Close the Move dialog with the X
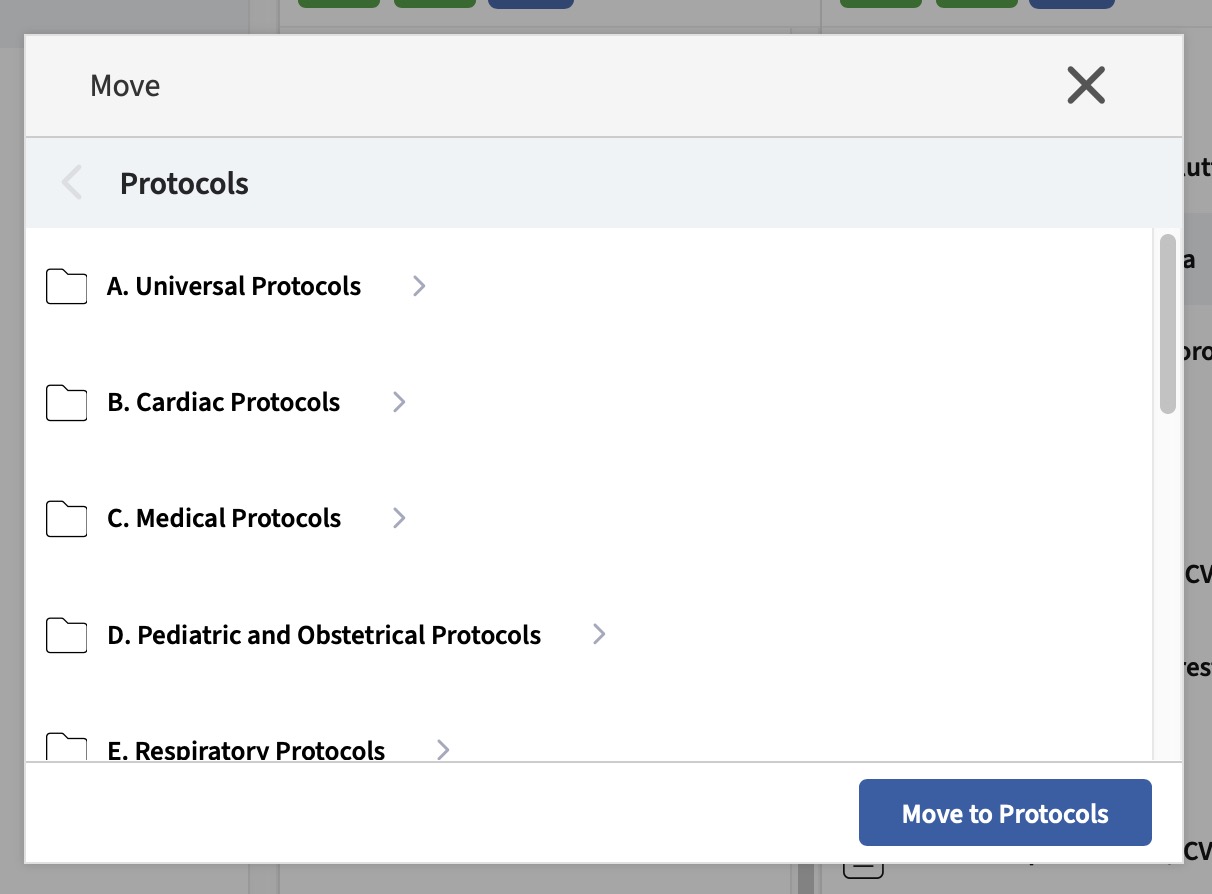The width and height of the screenshot is (1212, 894). [x=1086, y=85]
